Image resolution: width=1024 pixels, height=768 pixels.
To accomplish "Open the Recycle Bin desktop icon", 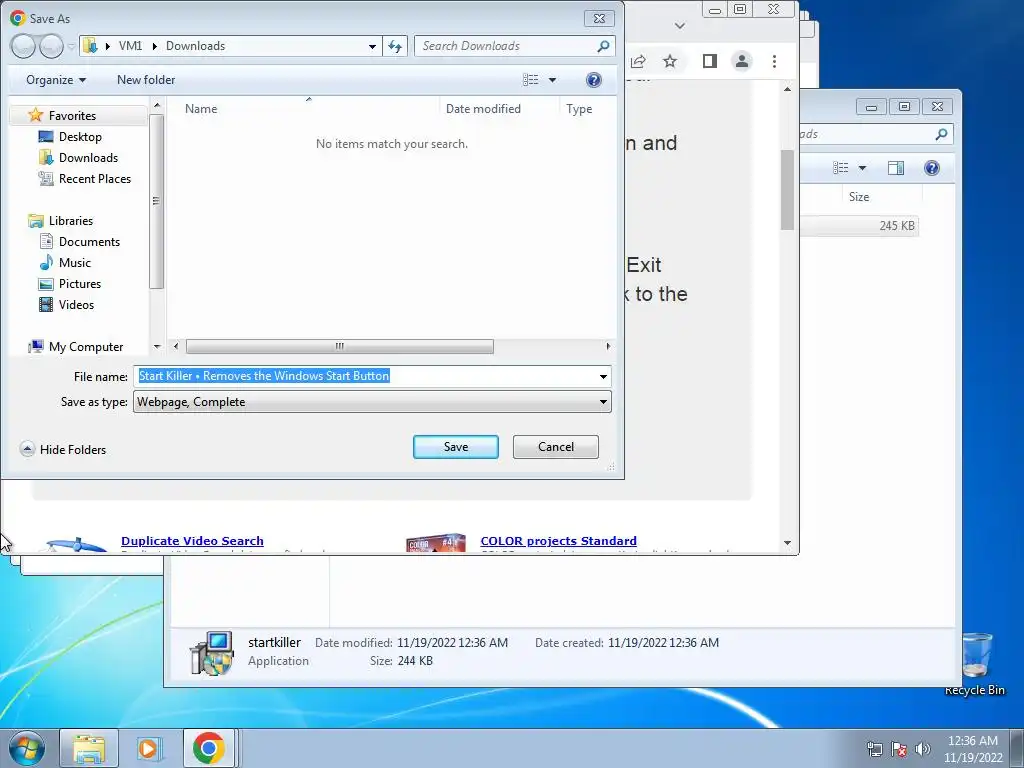I will 975,664.
